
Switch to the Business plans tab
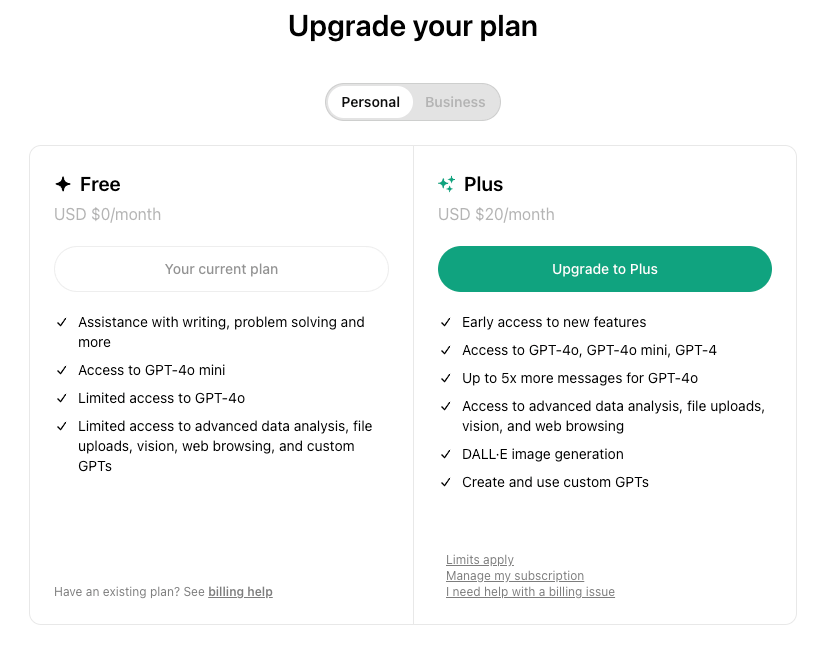(x=455, y=102)
